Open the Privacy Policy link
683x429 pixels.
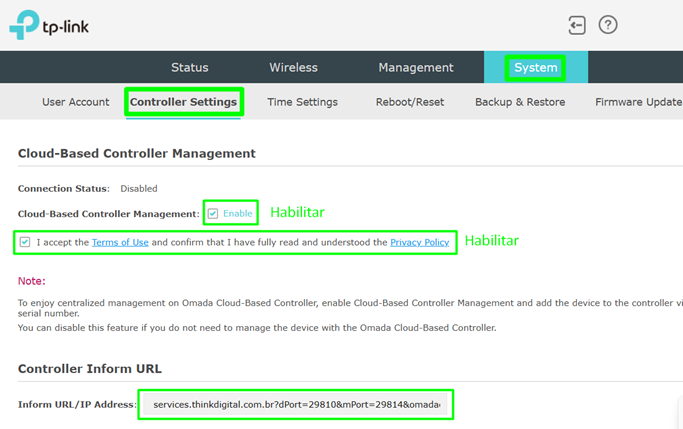[419, 242]
